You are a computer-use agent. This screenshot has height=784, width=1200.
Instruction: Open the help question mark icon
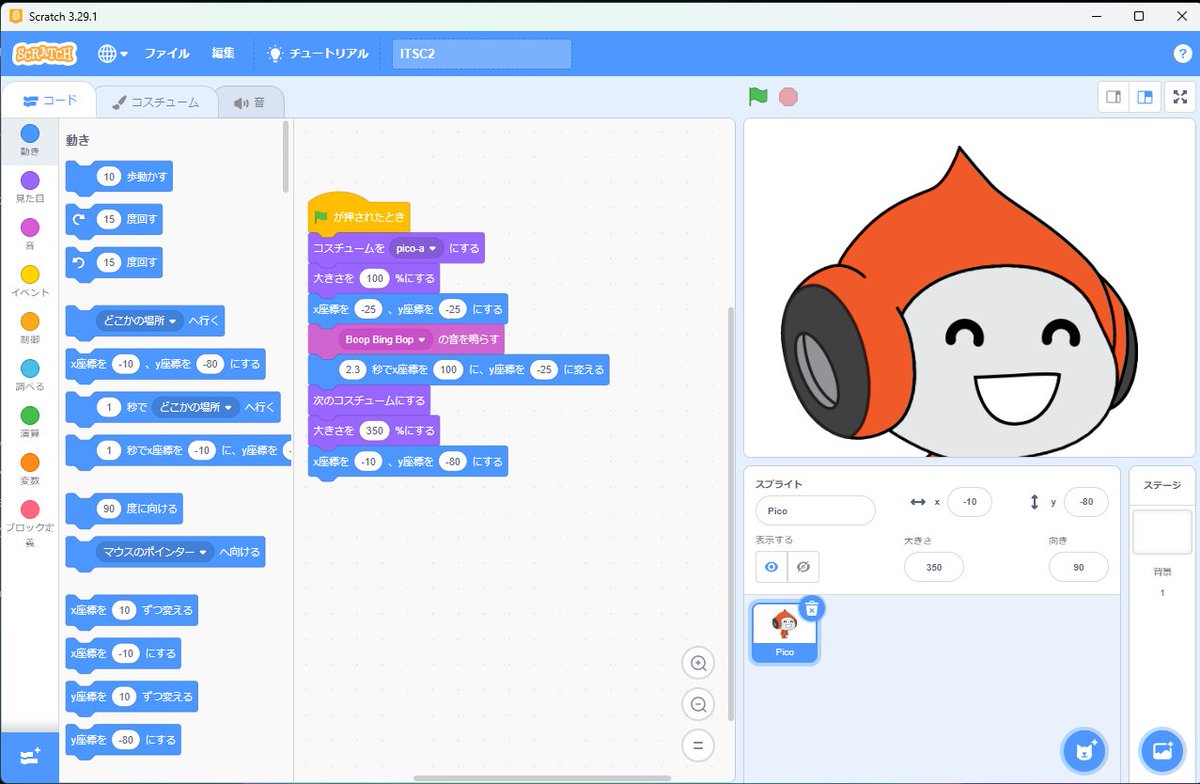coord(1182,54)
